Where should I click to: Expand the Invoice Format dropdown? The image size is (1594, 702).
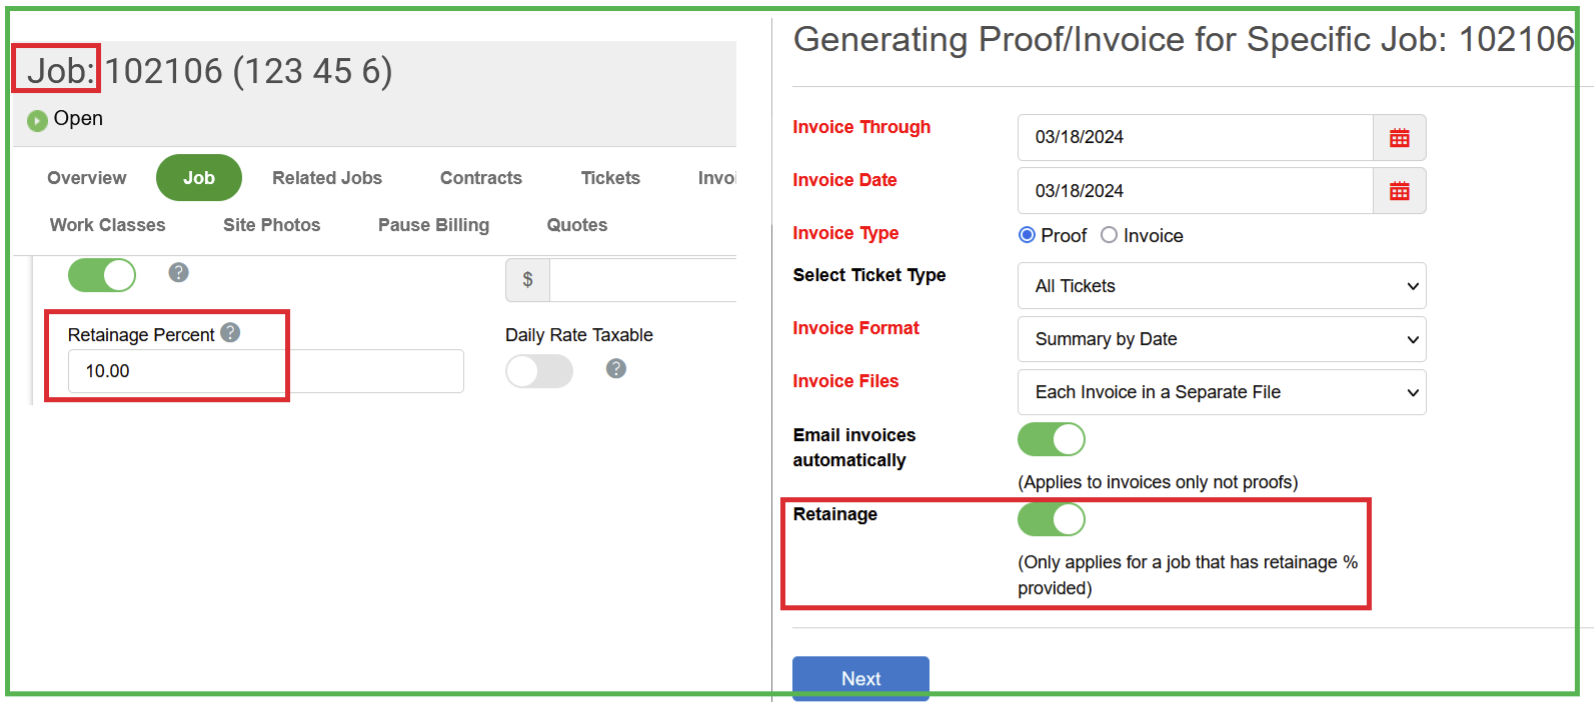click(1221, 339)
